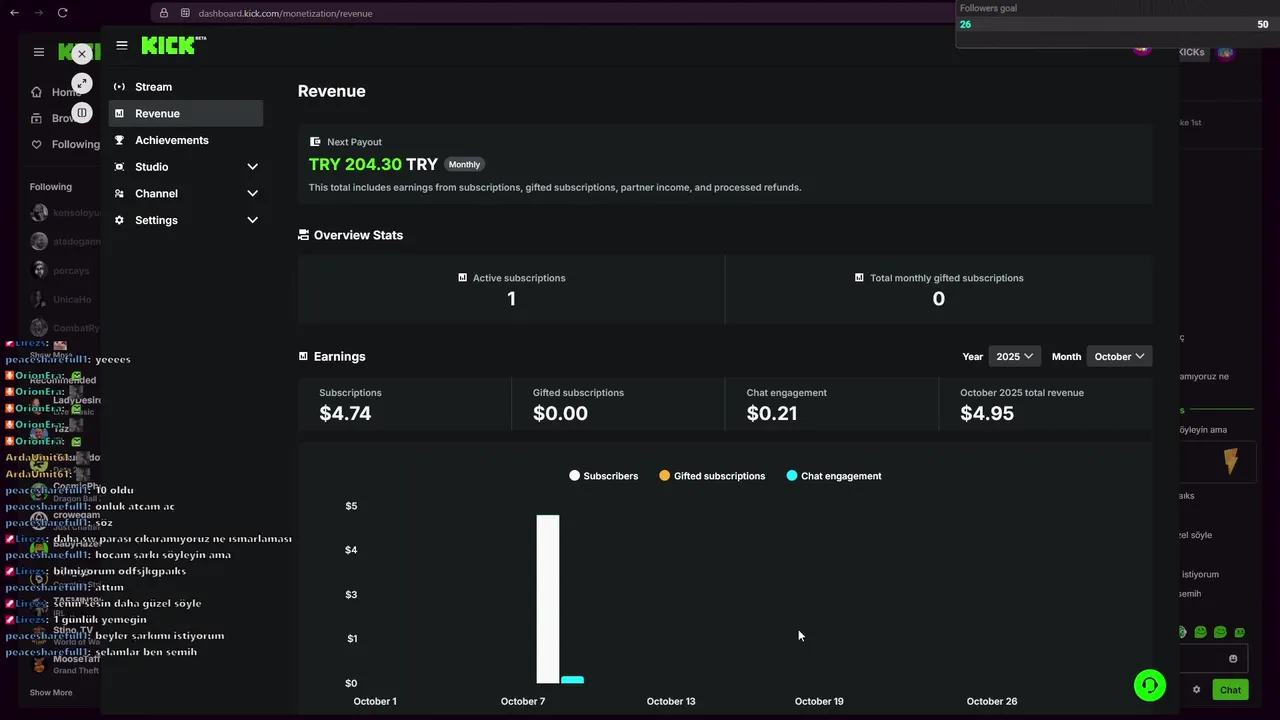Viewport: 1280px width, 720px height.
Task: Open UnicaHo channel in Following list
Action: 60,299
